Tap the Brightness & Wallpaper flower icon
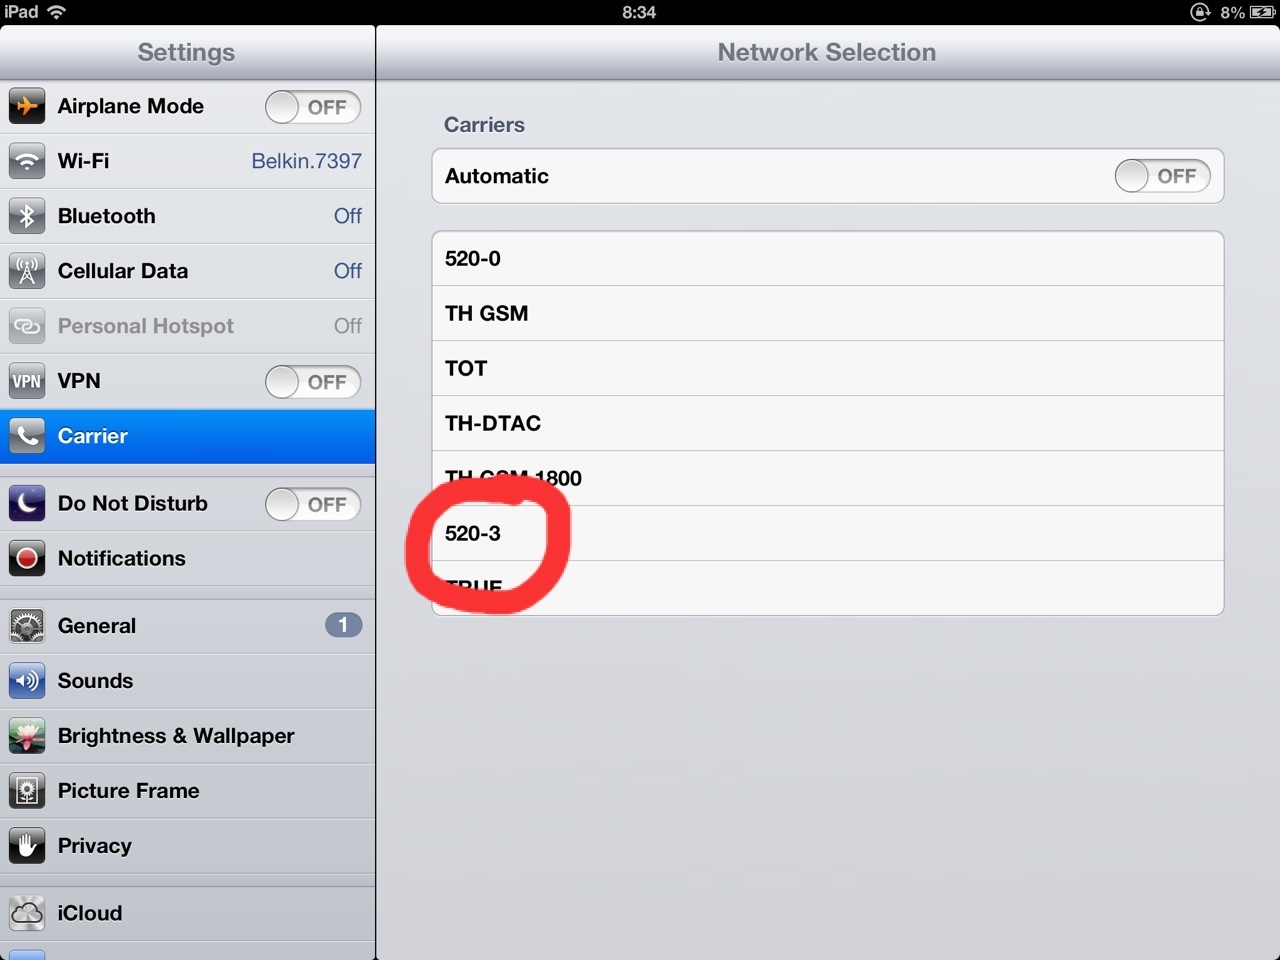The width and height of the screenshot is (1280, 960). point(27,736)
